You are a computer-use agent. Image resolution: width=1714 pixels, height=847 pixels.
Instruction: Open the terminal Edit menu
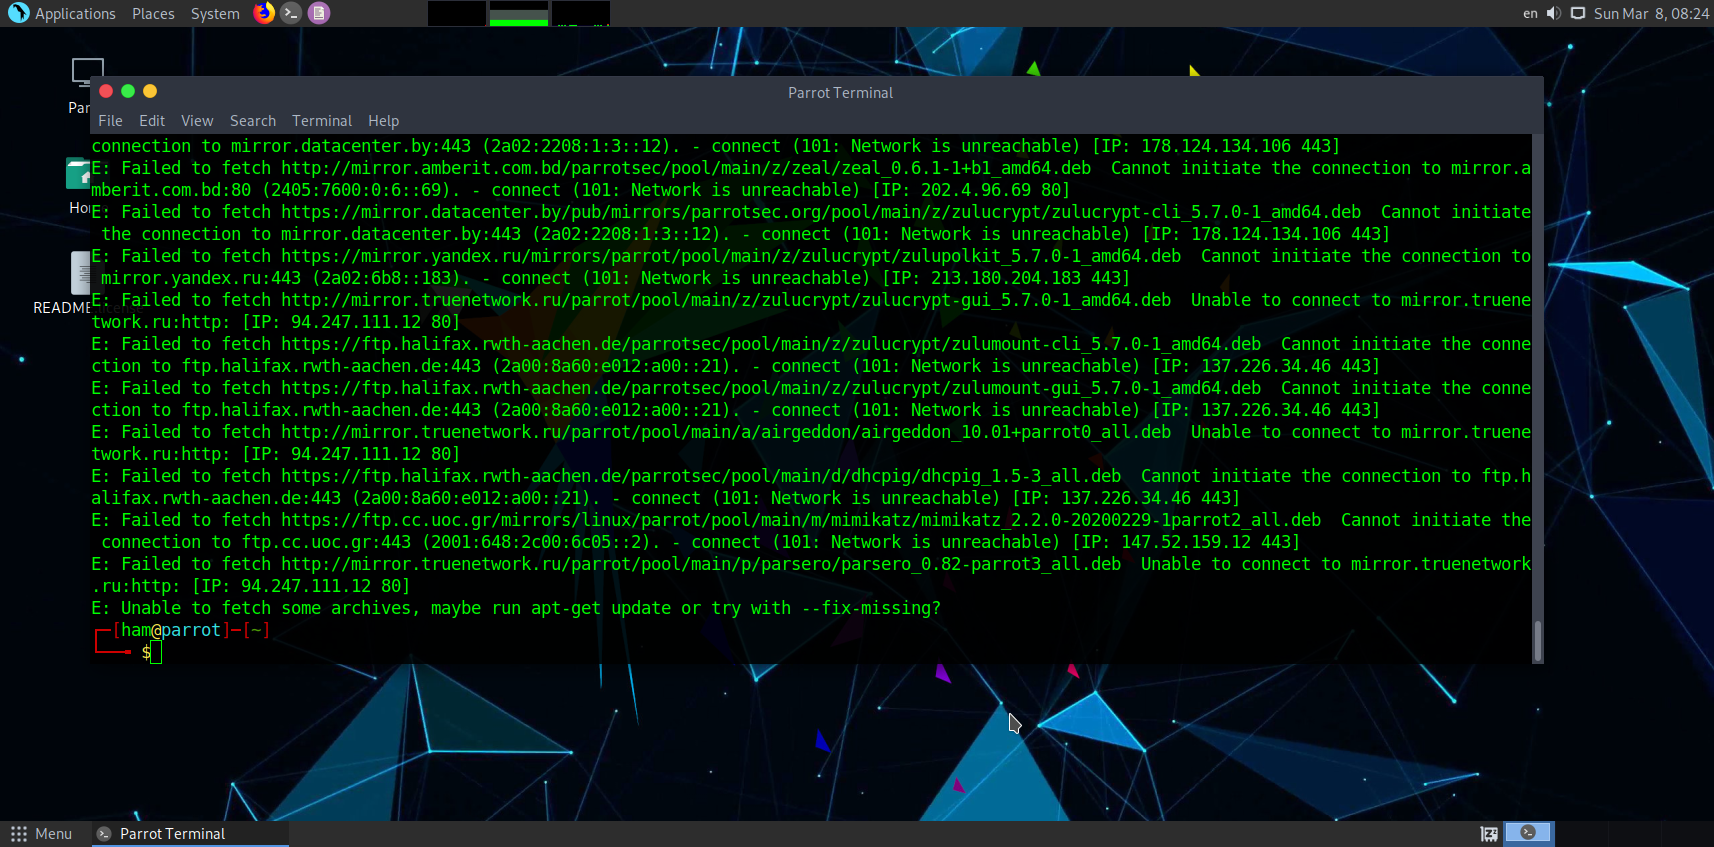[x=152, y=121]
